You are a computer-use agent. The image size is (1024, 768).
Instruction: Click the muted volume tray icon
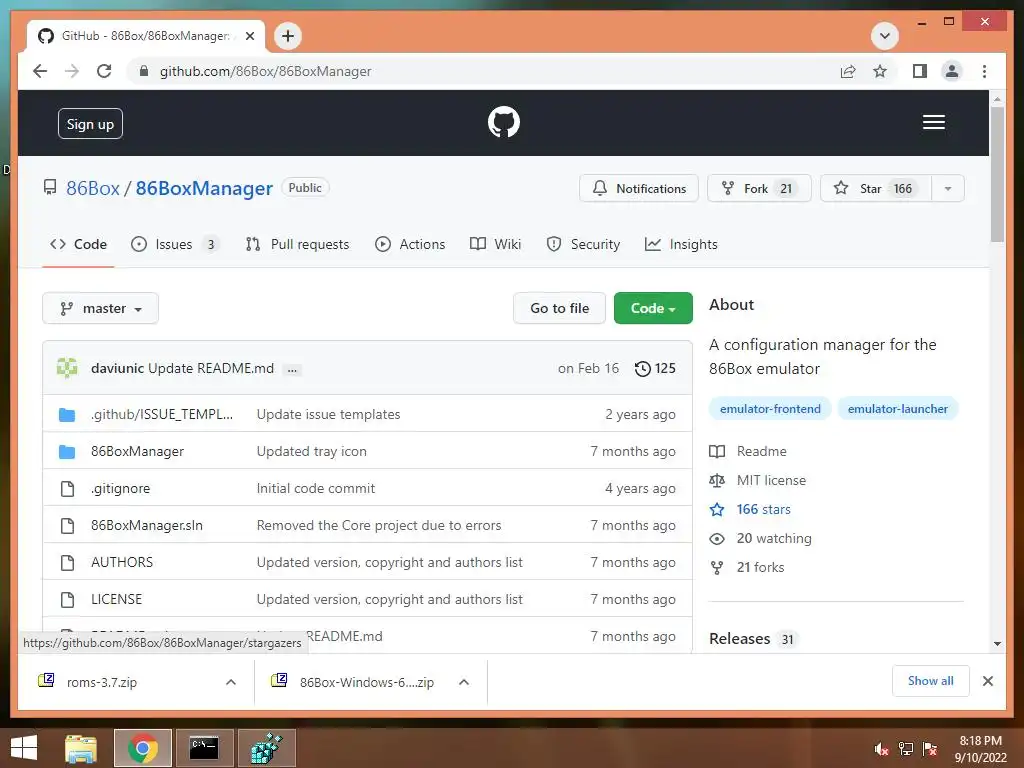pos(881,749)
